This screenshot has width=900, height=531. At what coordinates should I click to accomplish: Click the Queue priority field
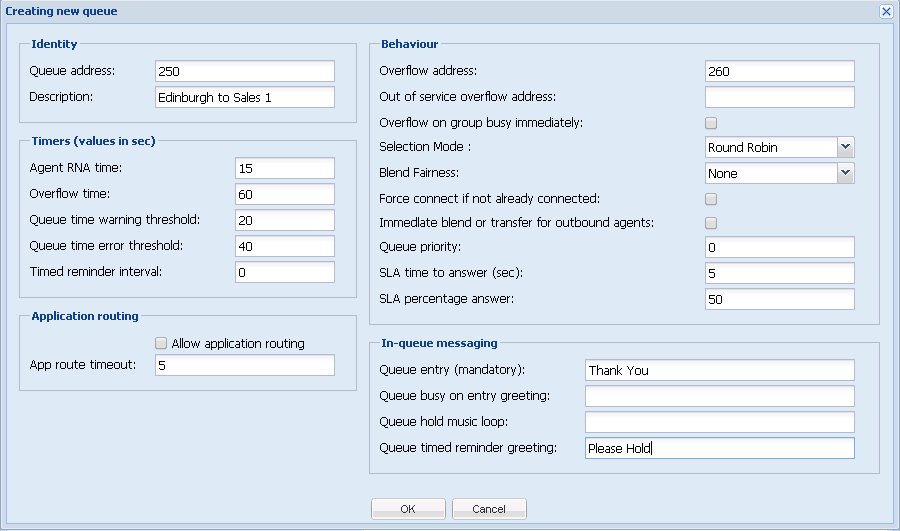pyautogui.click(x=779, y=247)
